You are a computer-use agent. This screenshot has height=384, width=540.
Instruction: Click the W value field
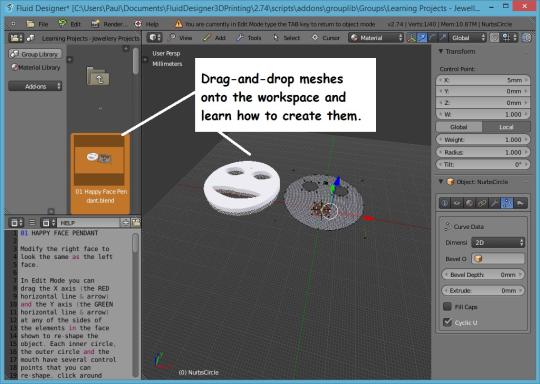click(483, 114)
